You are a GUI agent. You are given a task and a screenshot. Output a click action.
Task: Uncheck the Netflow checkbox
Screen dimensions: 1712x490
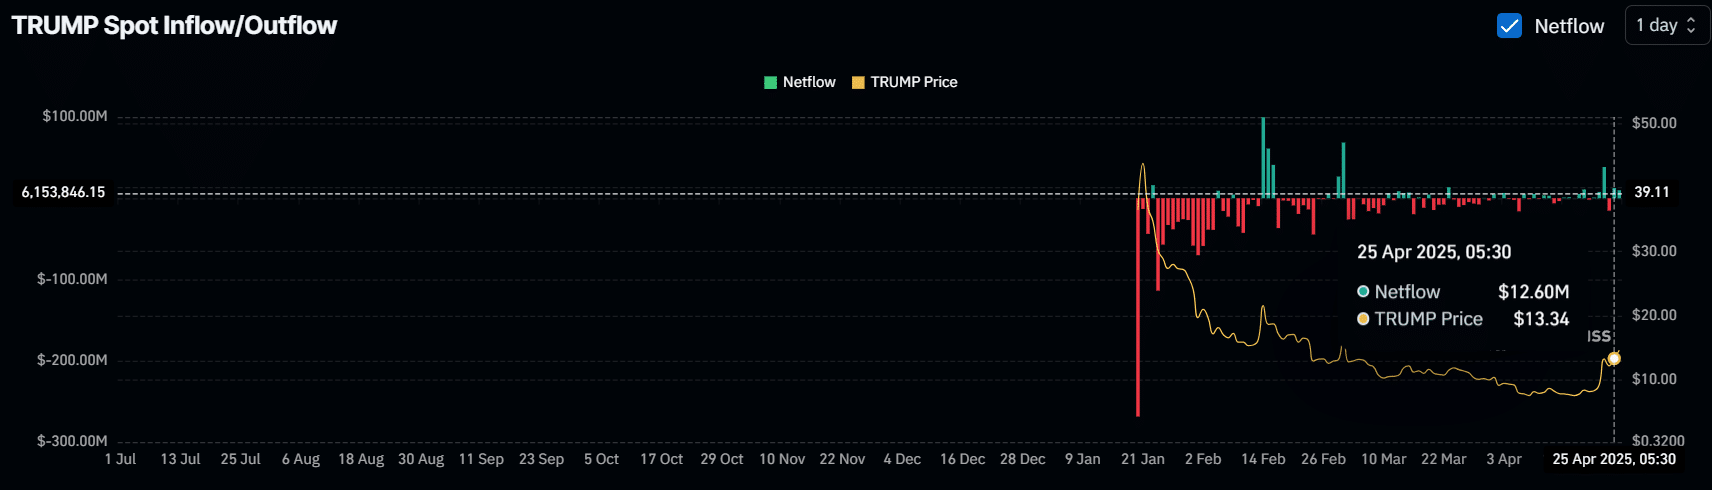point(1509,26)
